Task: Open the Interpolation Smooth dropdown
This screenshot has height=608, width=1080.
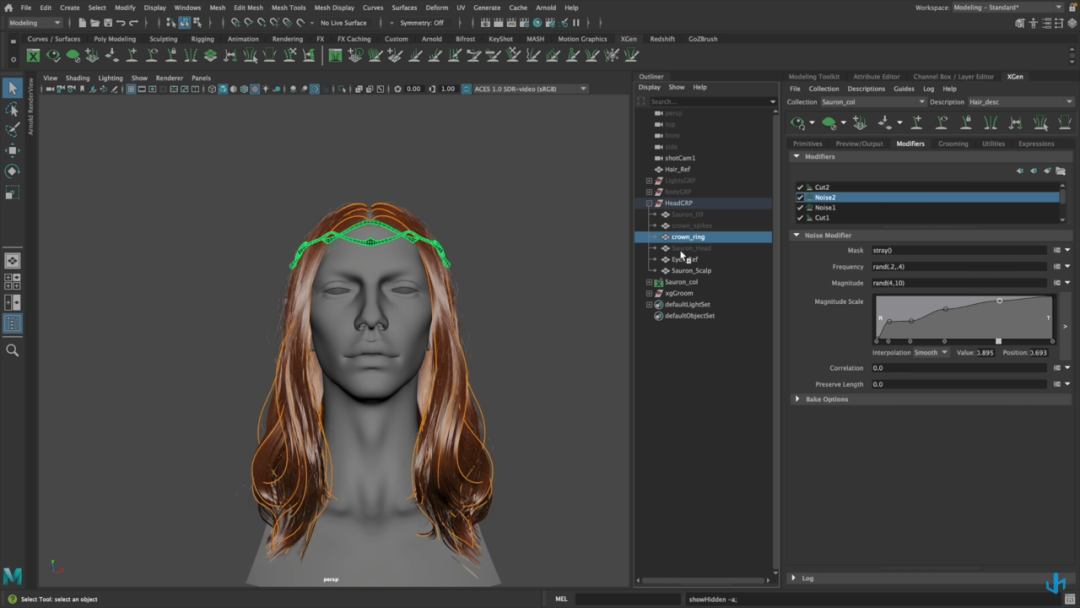Action: point(930,352)
